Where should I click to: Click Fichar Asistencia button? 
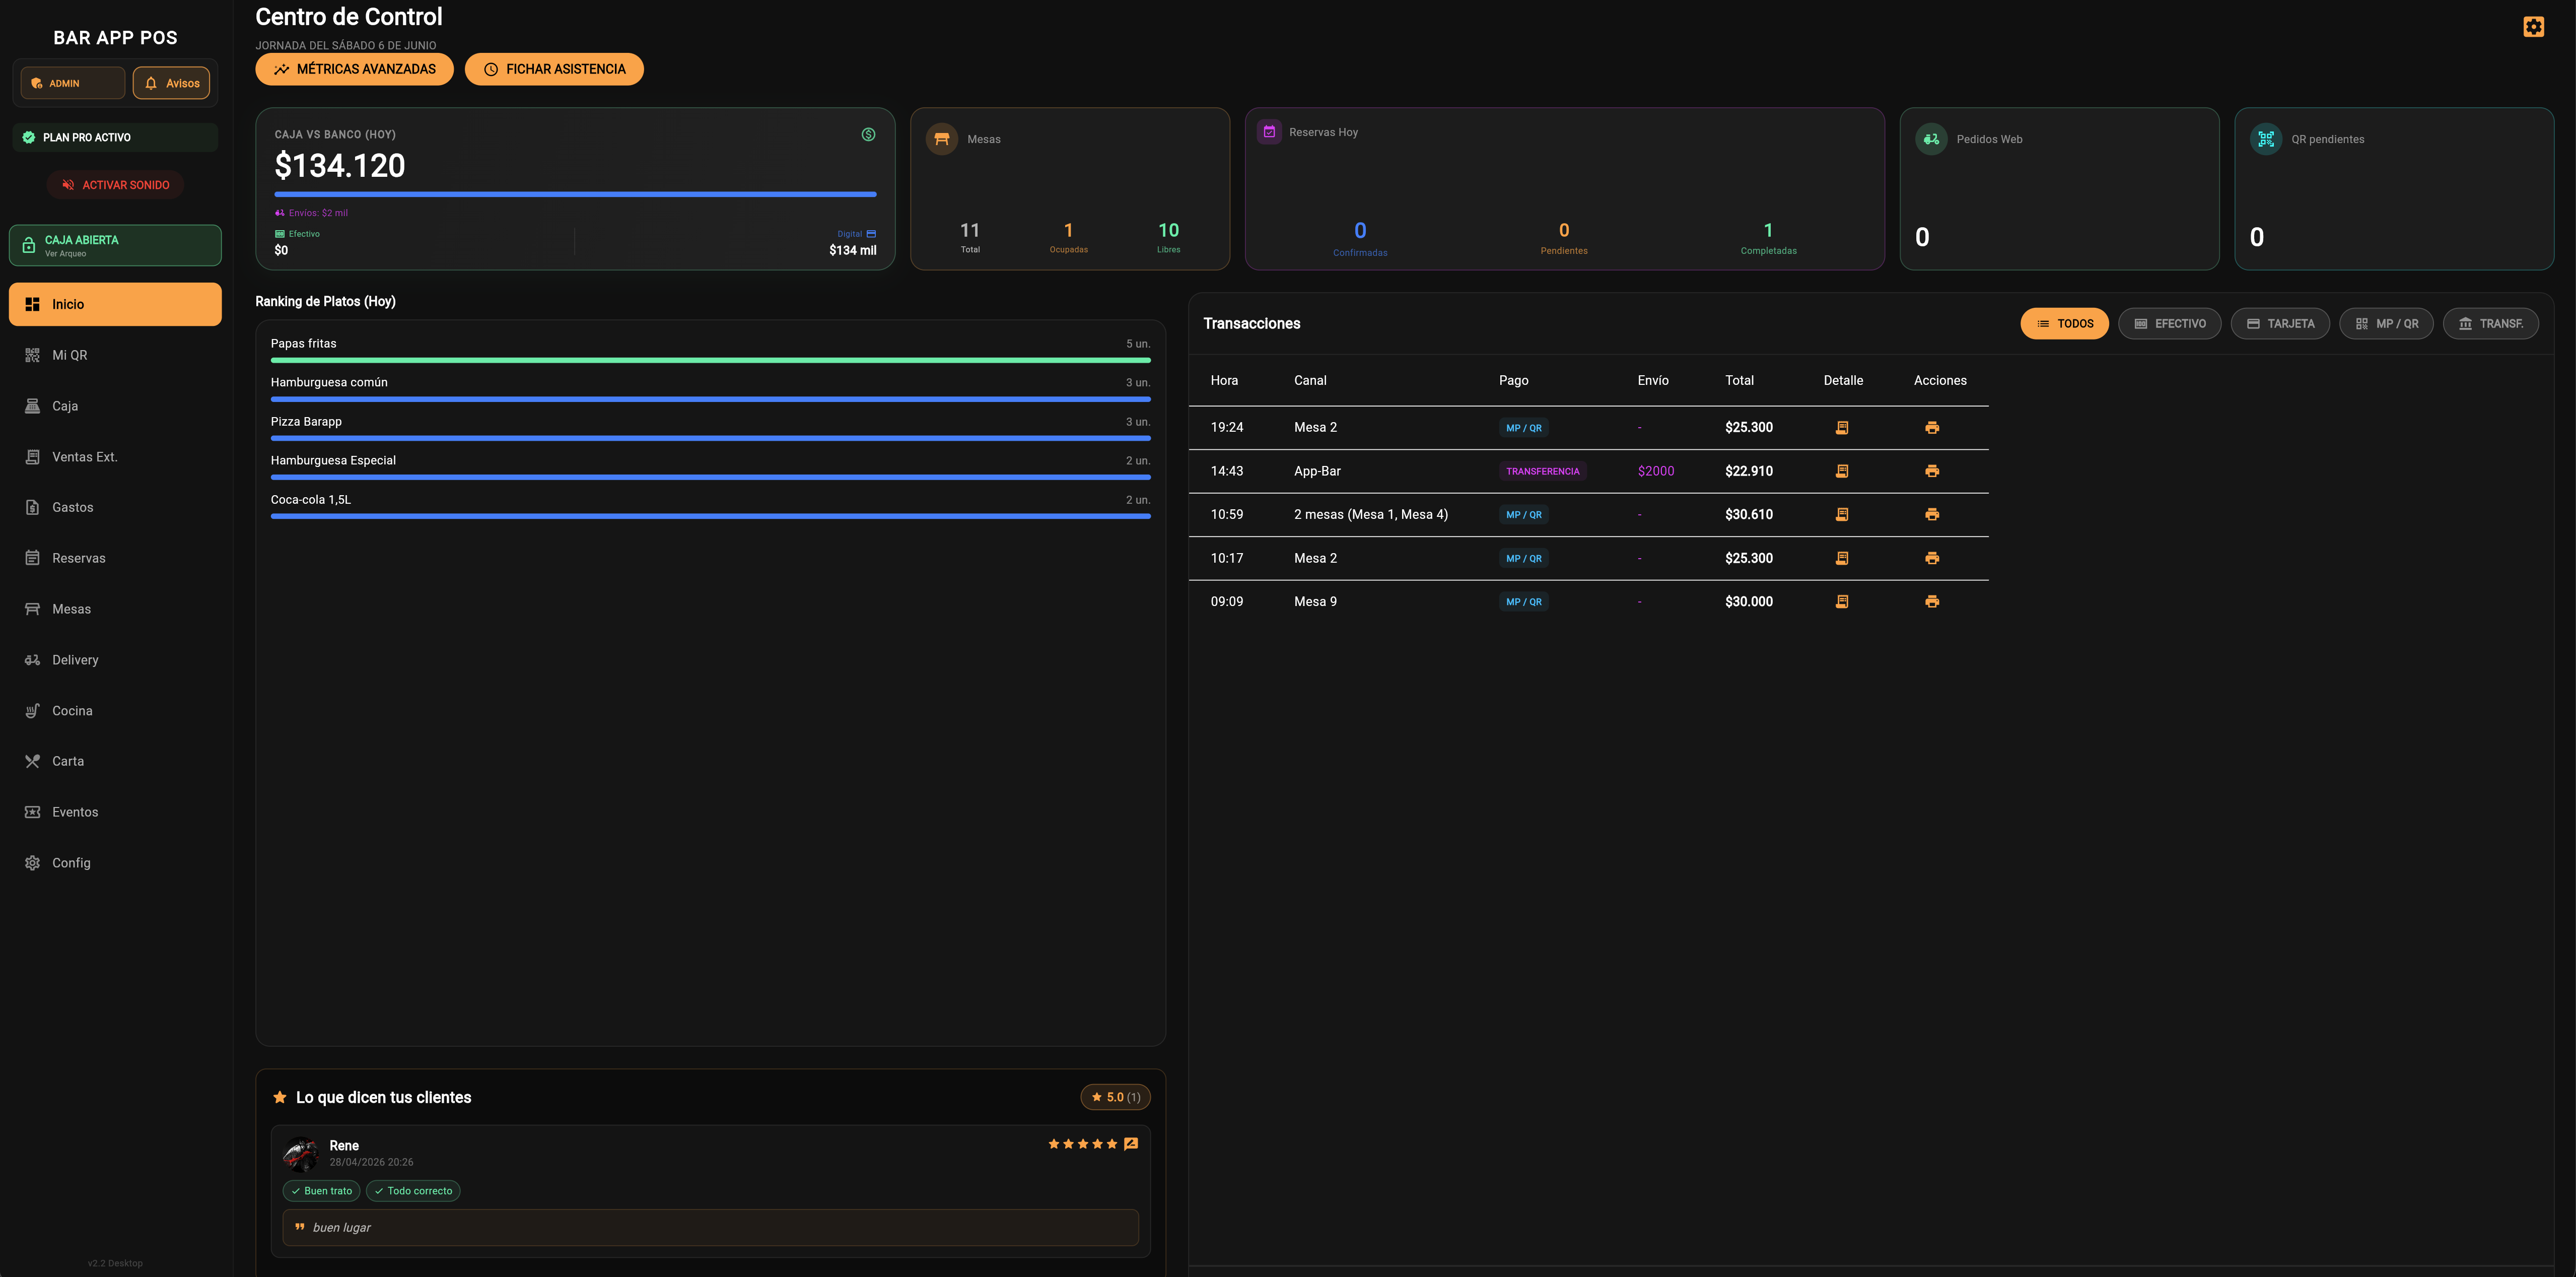(554, 70)
